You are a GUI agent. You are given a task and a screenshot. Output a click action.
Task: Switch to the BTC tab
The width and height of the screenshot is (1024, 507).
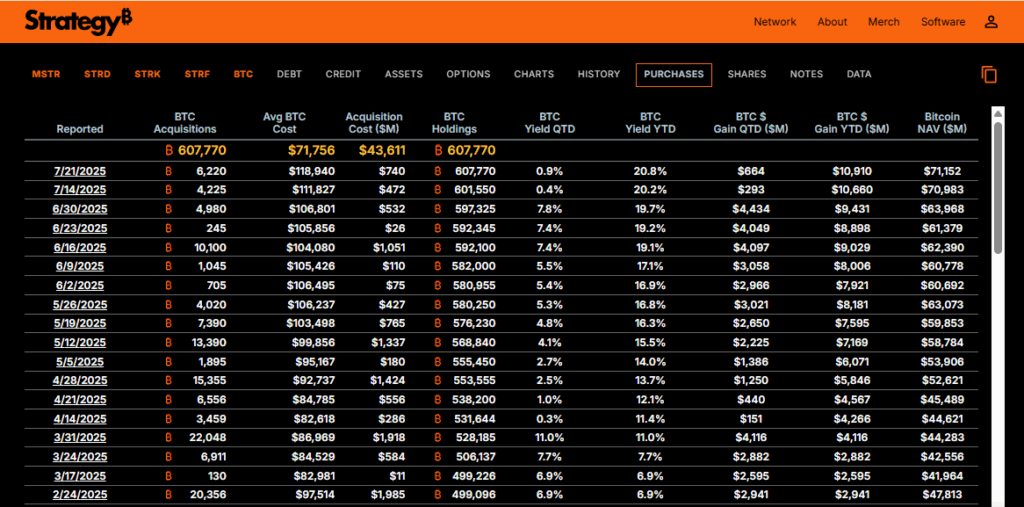(244, 74)
